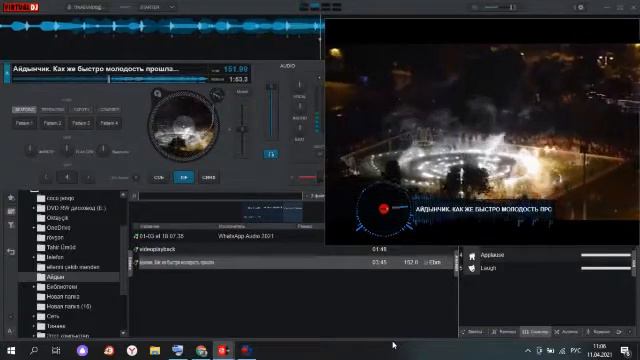Open Windows Start menu
The image size is (640, 360).
(11, 351)
